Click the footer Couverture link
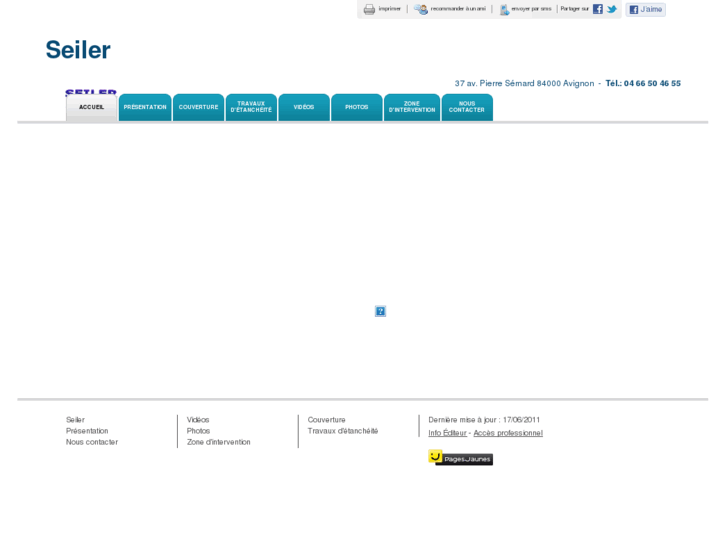Screen dimensions: 727x545 point(326,420)
